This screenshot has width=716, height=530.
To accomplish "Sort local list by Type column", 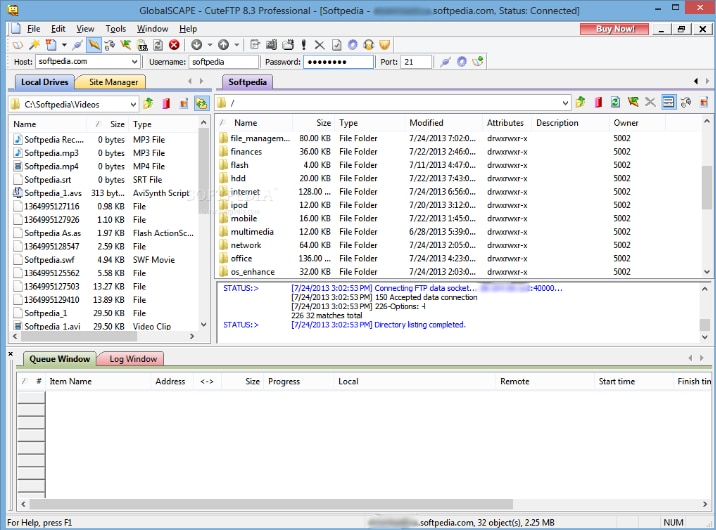I will 164,124.
